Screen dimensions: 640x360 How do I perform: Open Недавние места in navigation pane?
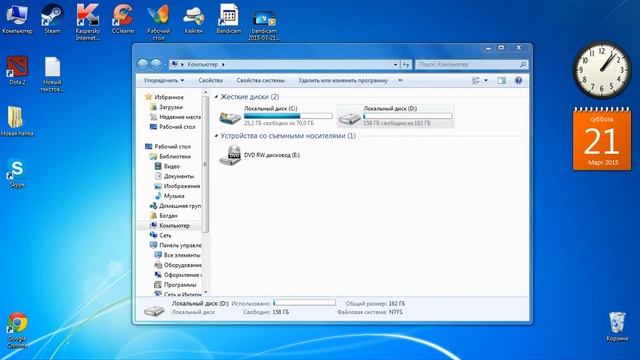tap(176, 117)
